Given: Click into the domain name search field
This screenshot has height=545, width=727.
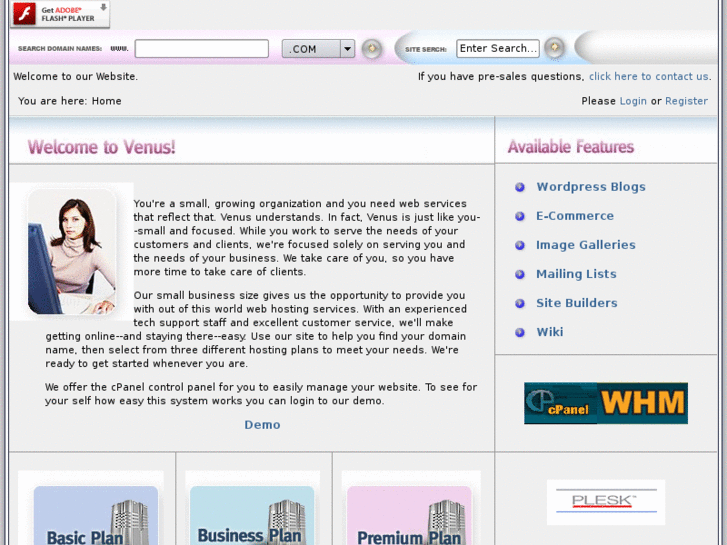Looking at the screenshot, I should pyautogui.click(x=202, y=49).
